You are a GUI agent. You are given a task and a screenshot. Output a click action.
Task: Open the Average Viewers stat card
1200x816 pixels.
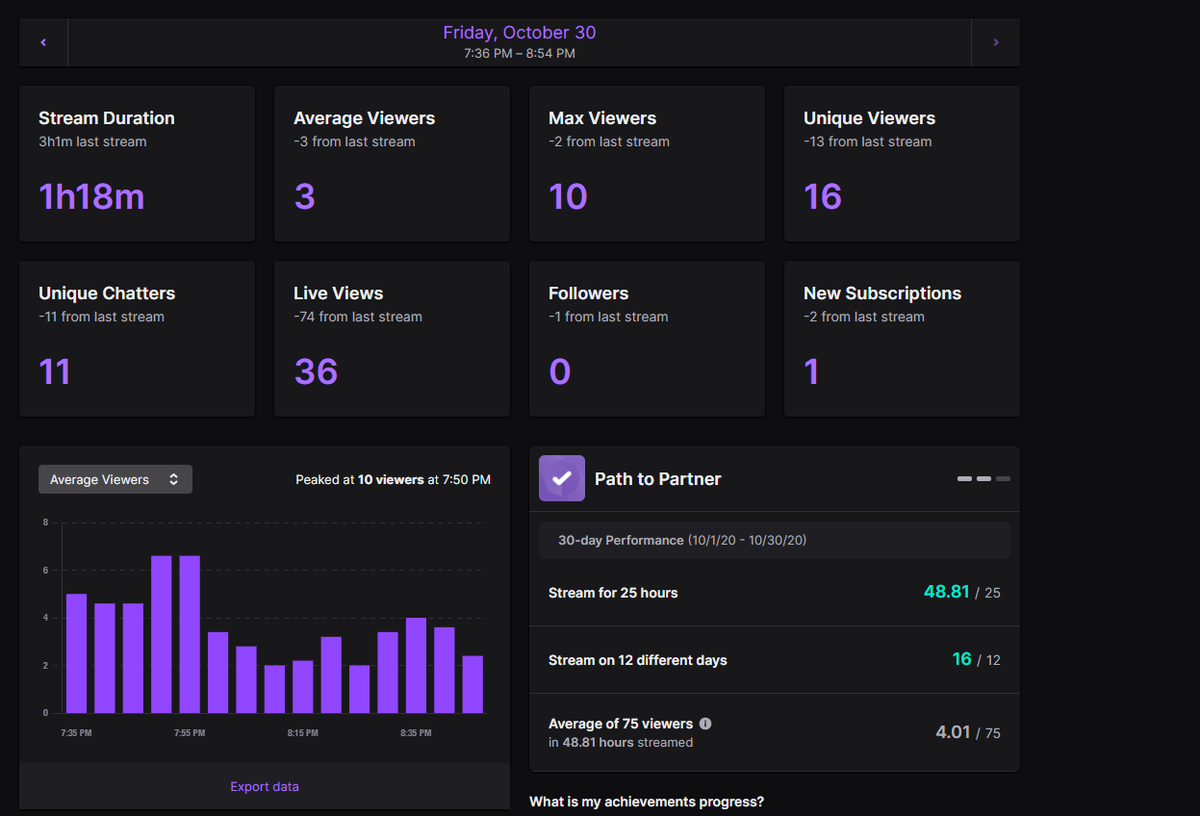click(392, 163)
